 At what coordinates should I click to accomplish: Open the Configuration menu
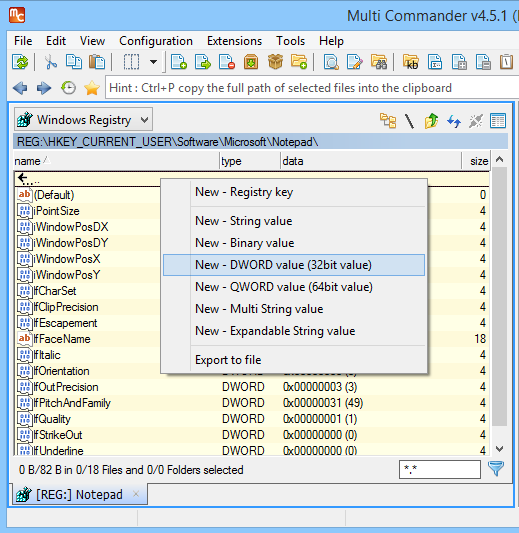tap(156, 41)
